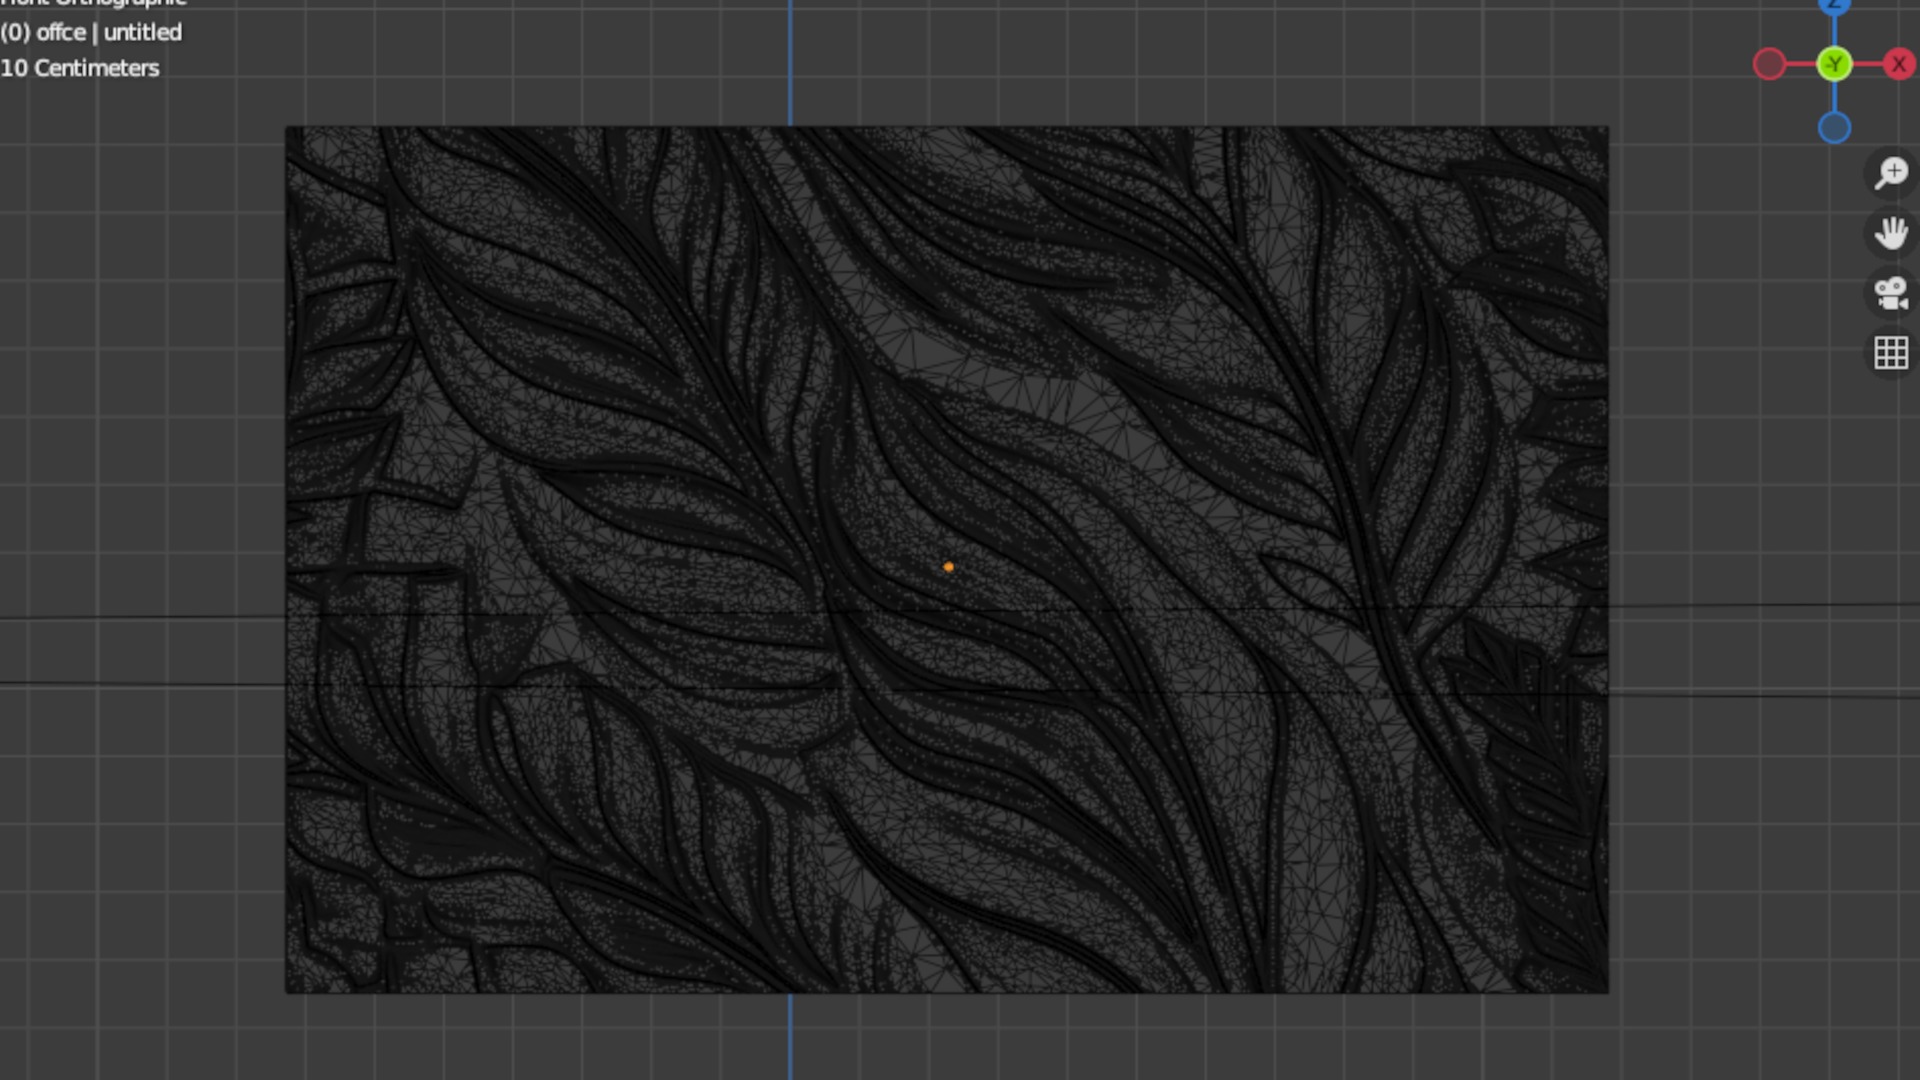
Task: Click the blue Z axis line above mesh
Action: click(790, 60)
